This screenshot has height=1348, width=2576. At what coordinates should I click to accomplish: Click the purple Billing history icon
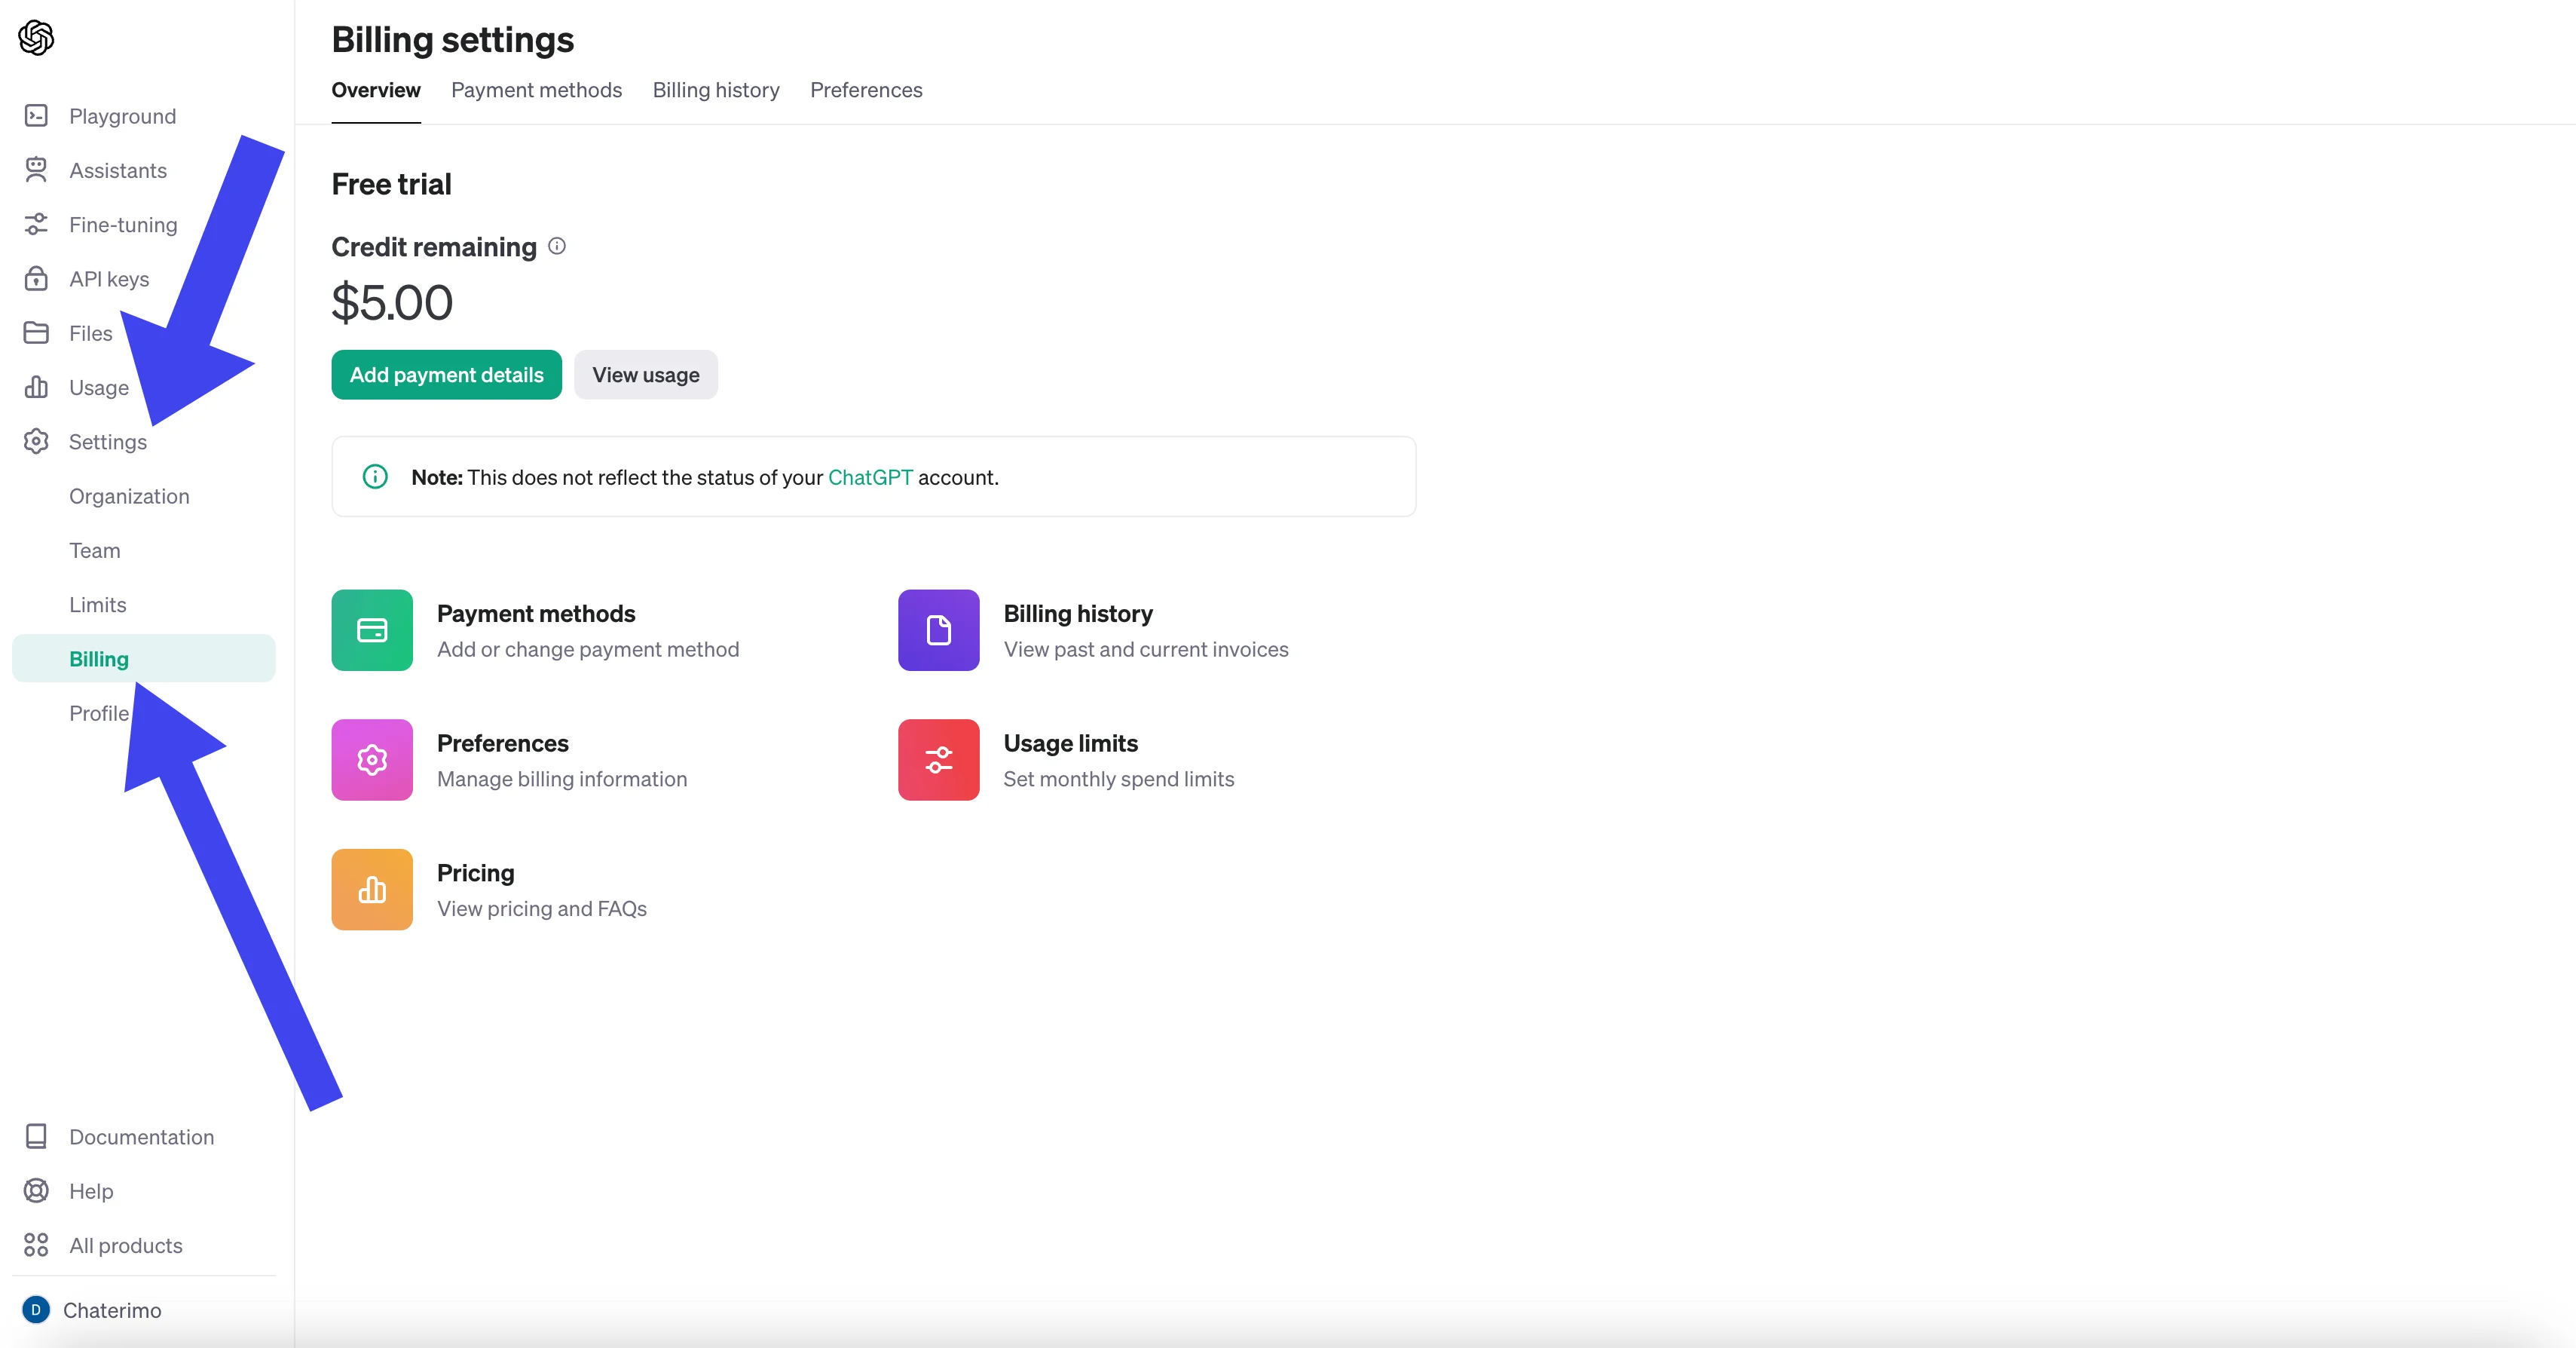pyautogui.click(x=938, y=630)
